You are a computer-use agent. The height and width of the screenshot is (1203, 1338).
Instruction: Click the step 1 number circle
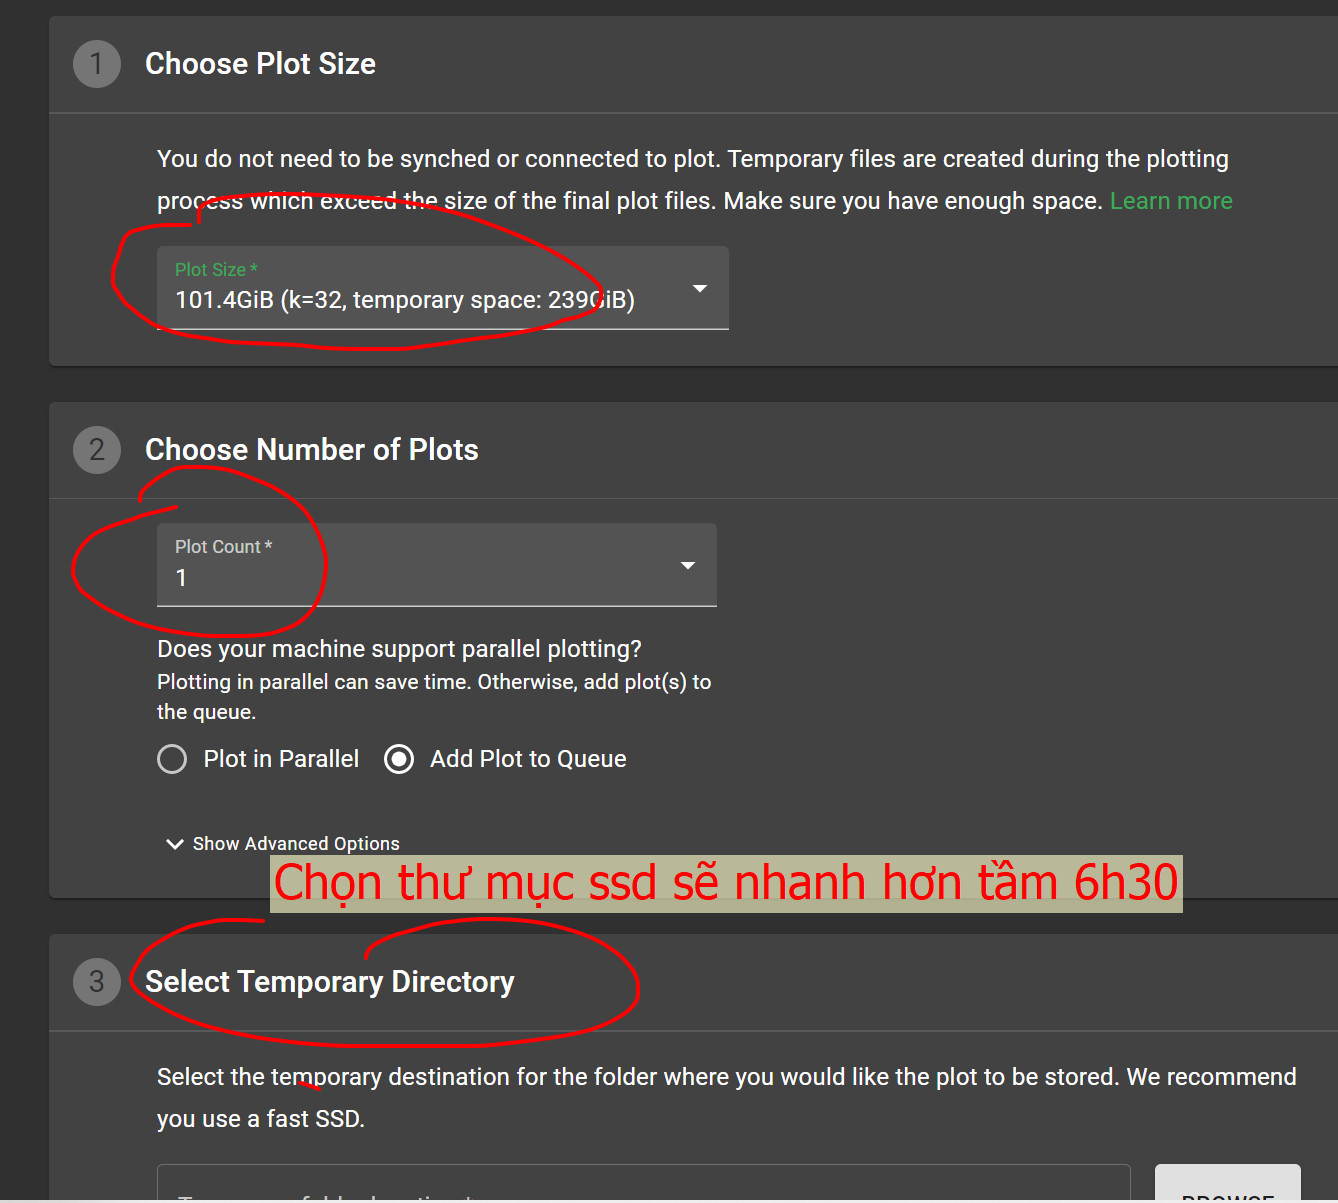click(97, 64)
